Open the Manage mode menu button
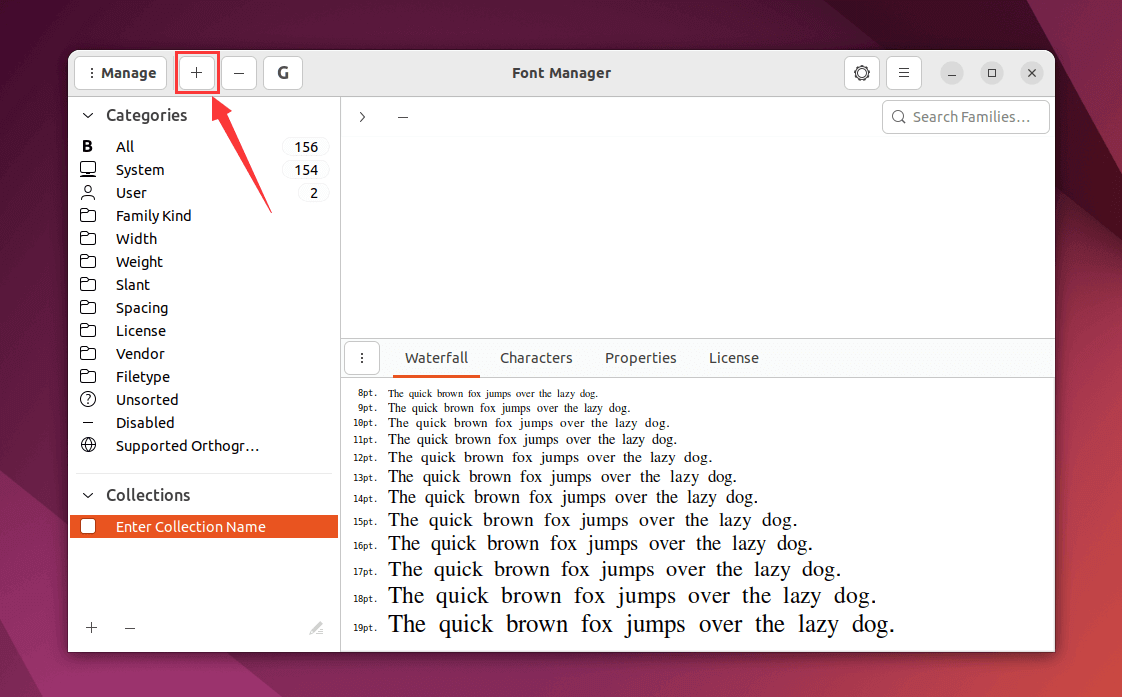 point(121,73)
